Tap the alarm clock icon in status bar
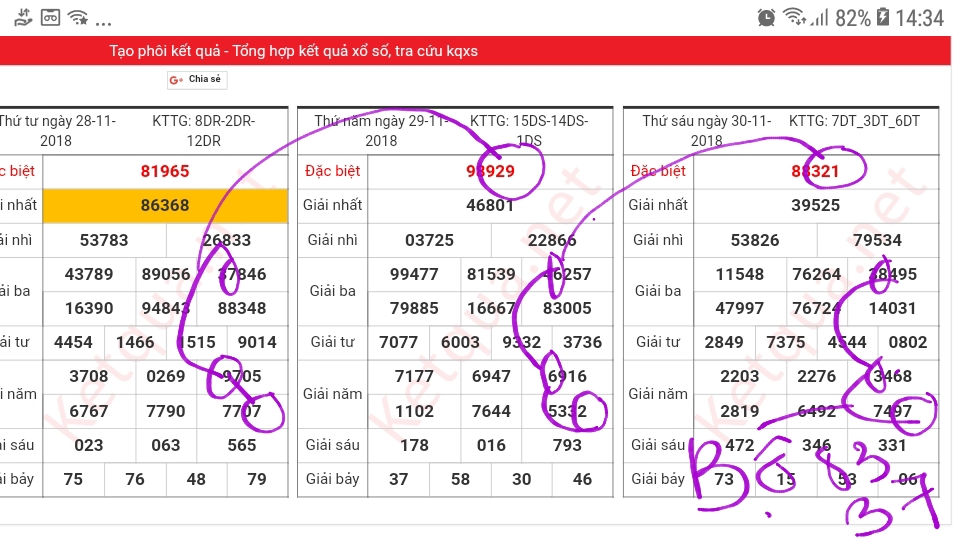Screen dimensions: 960x540 [766, 17]
